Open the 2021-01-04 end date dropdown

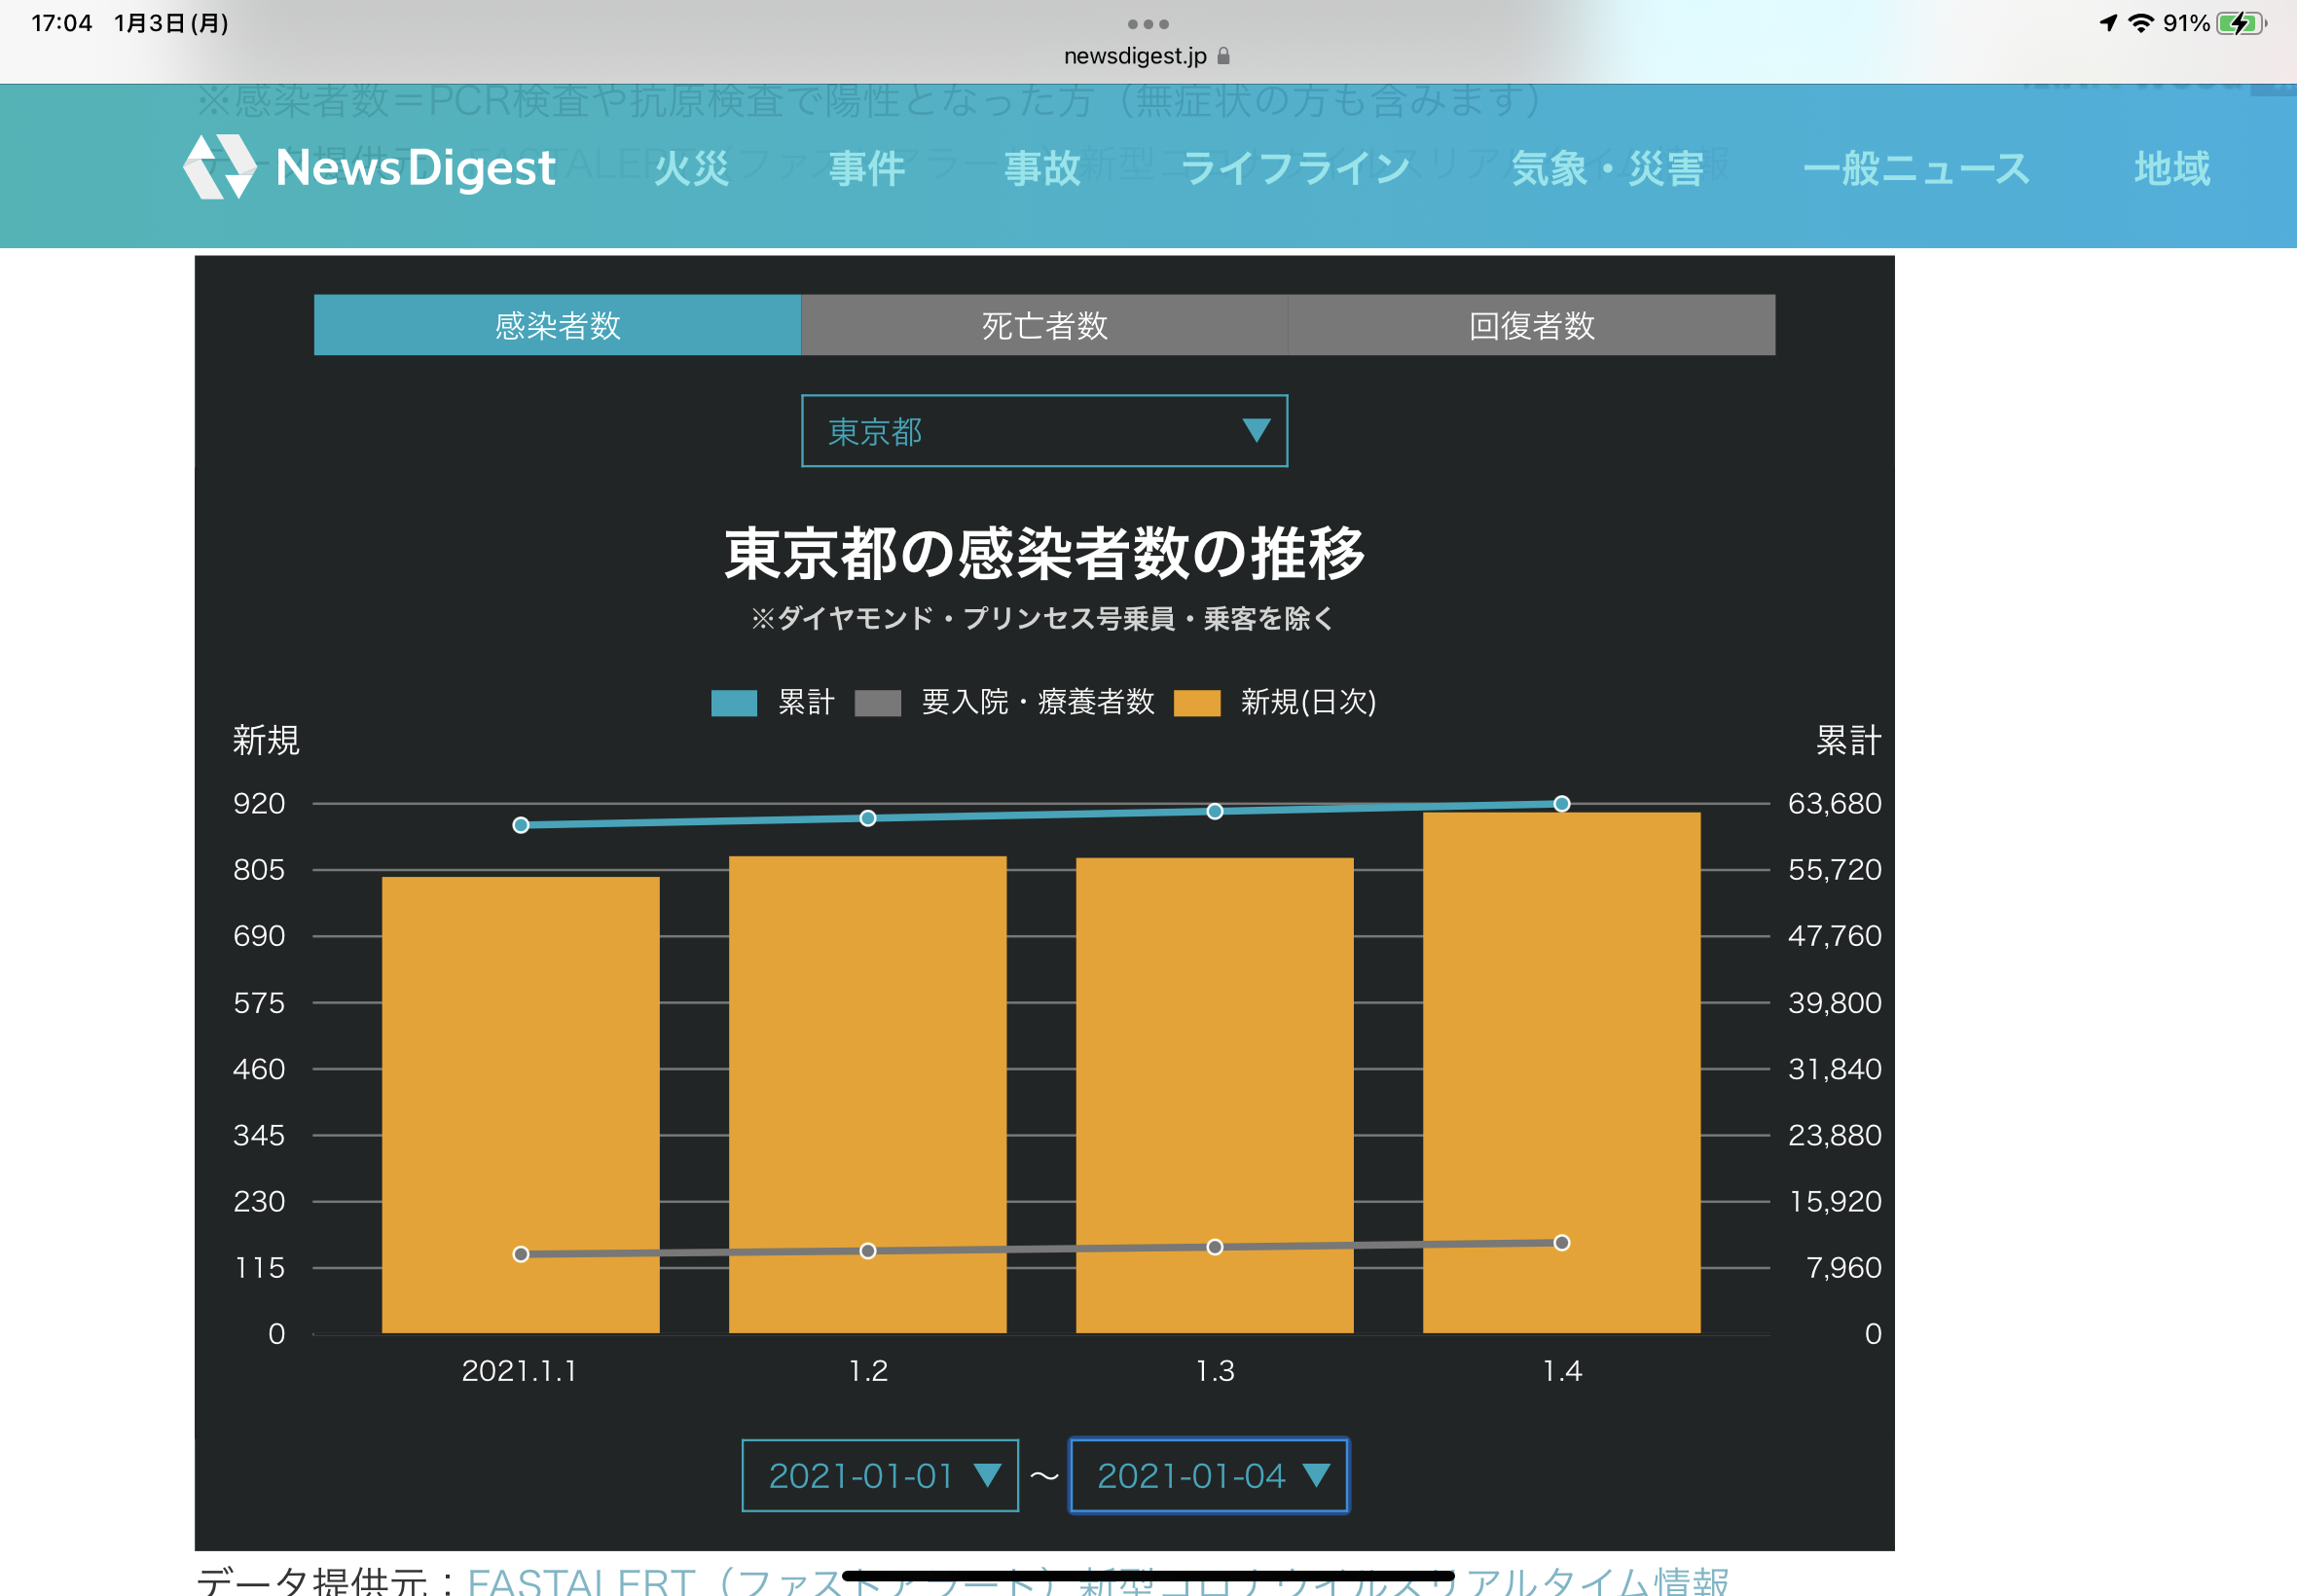pyautogui.click(x=1208, y=1474)
